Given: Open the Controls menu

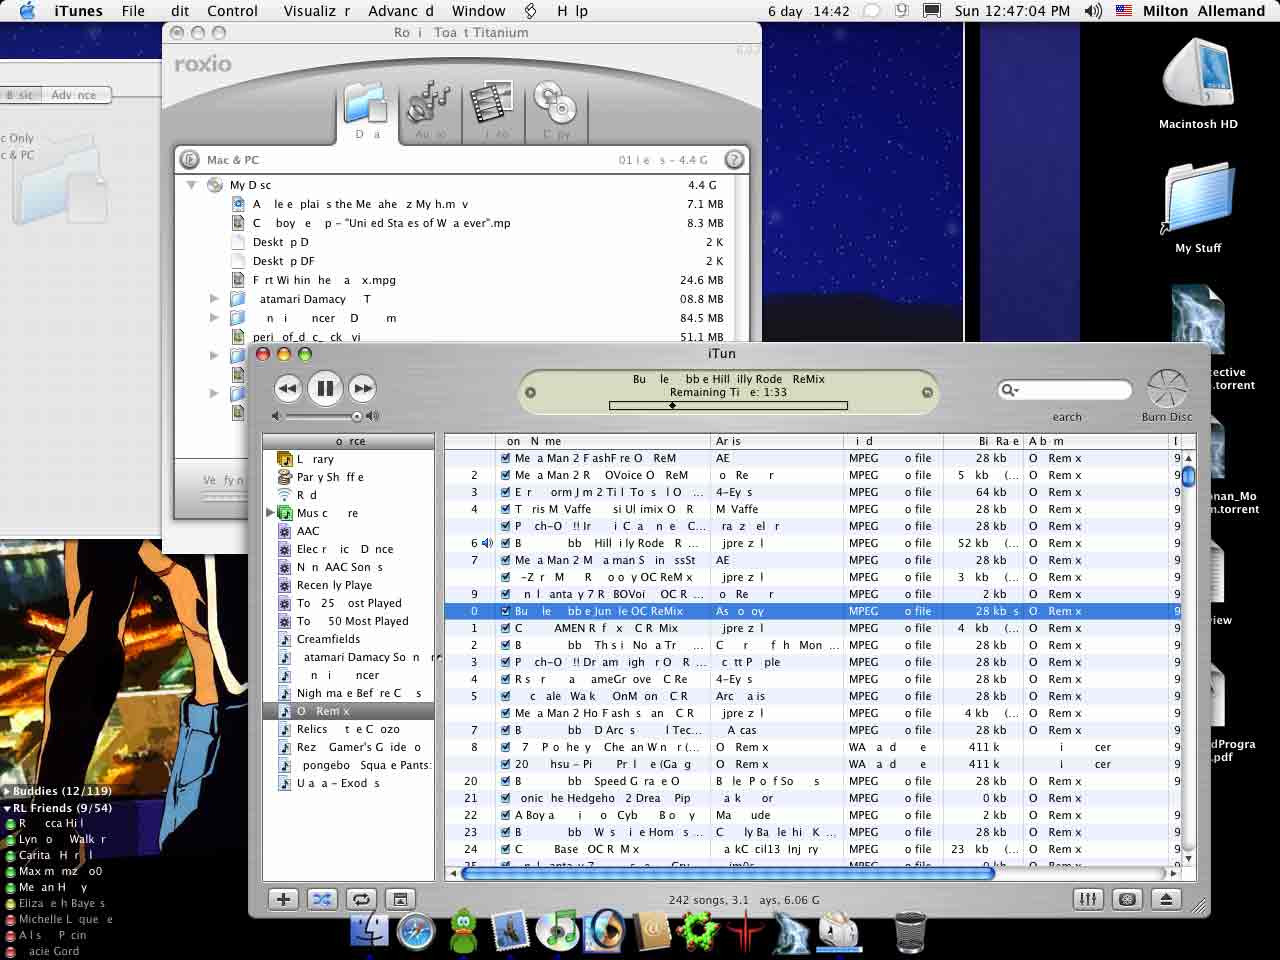Looking at the screenshot, I should pyautogui.click(x=232, y=11).
